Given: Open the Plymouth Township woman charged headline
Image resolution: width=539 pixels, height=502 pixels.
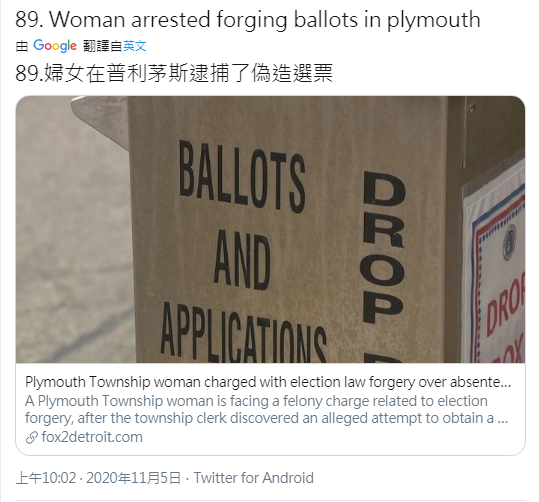Looking at the screenshot, I should coord(268,382).
